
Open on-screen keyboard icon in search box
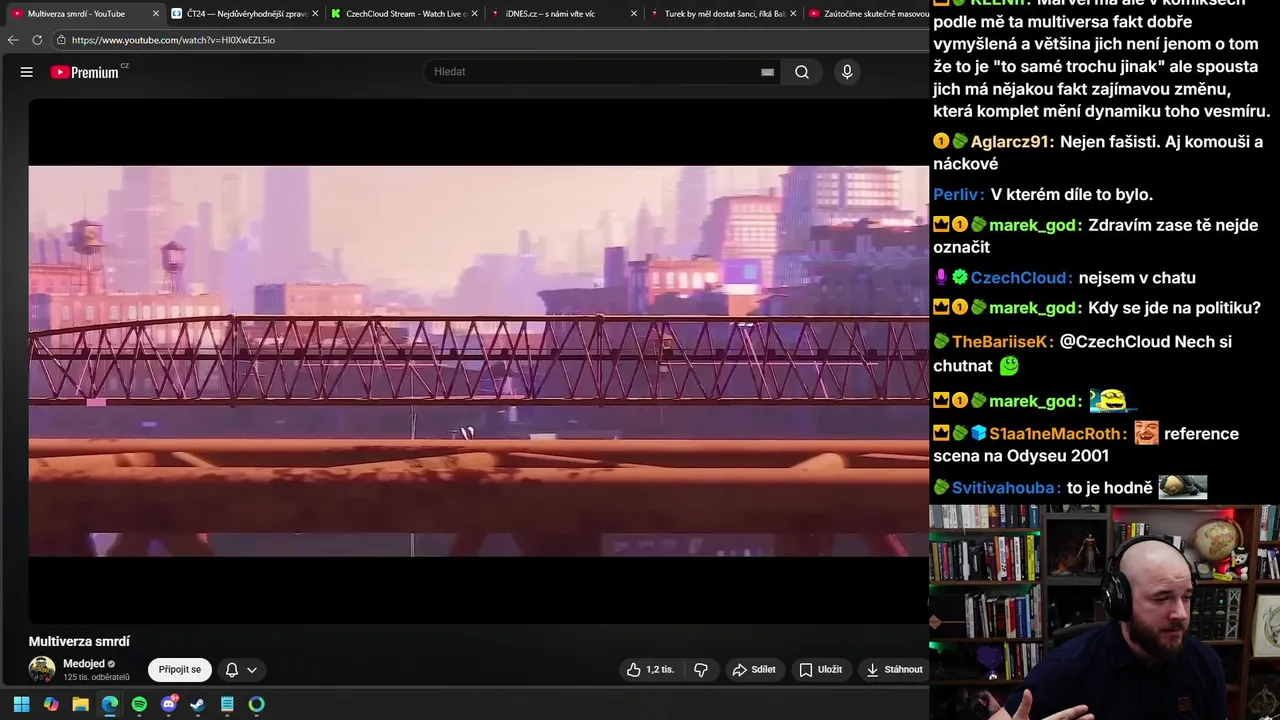pyautogui.click(x=767, y=72)
